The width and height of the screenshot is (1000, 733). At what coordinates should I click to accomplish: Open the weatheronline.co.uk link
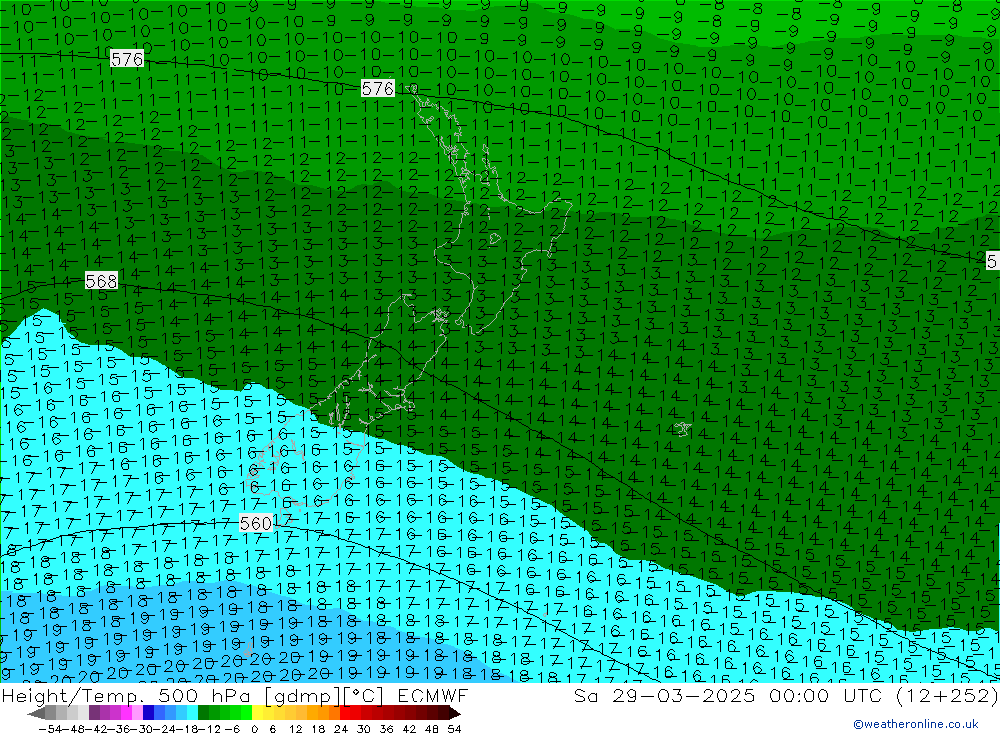click(916, 724)
